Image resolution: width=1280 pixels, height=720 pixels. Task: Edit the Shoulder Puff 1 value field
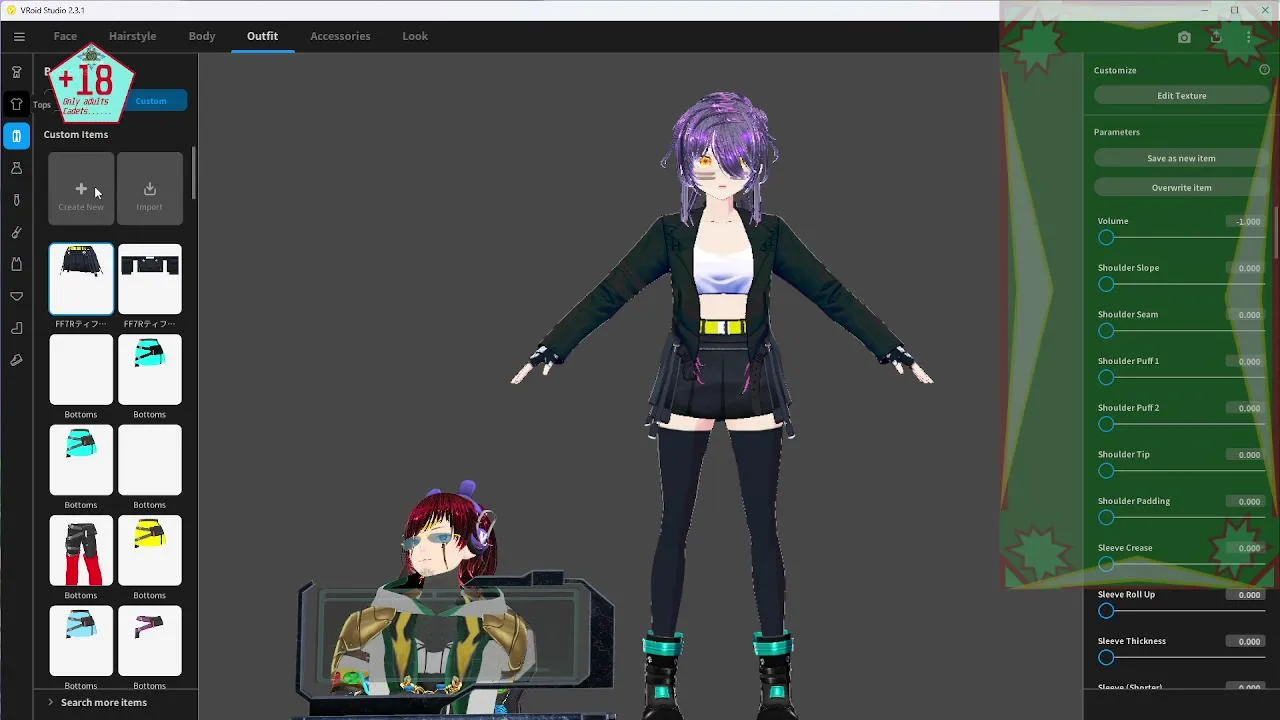(x=1245, y=361)
